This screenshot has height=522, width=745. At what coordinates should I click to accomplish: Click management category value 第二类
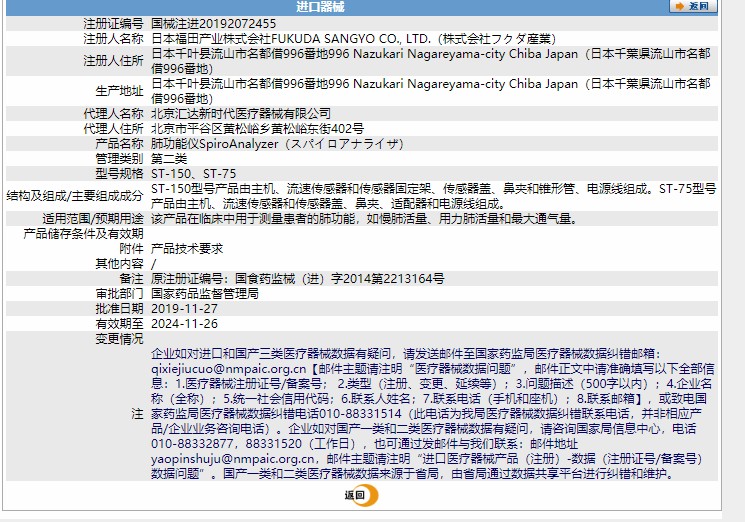tap(169, 159)
